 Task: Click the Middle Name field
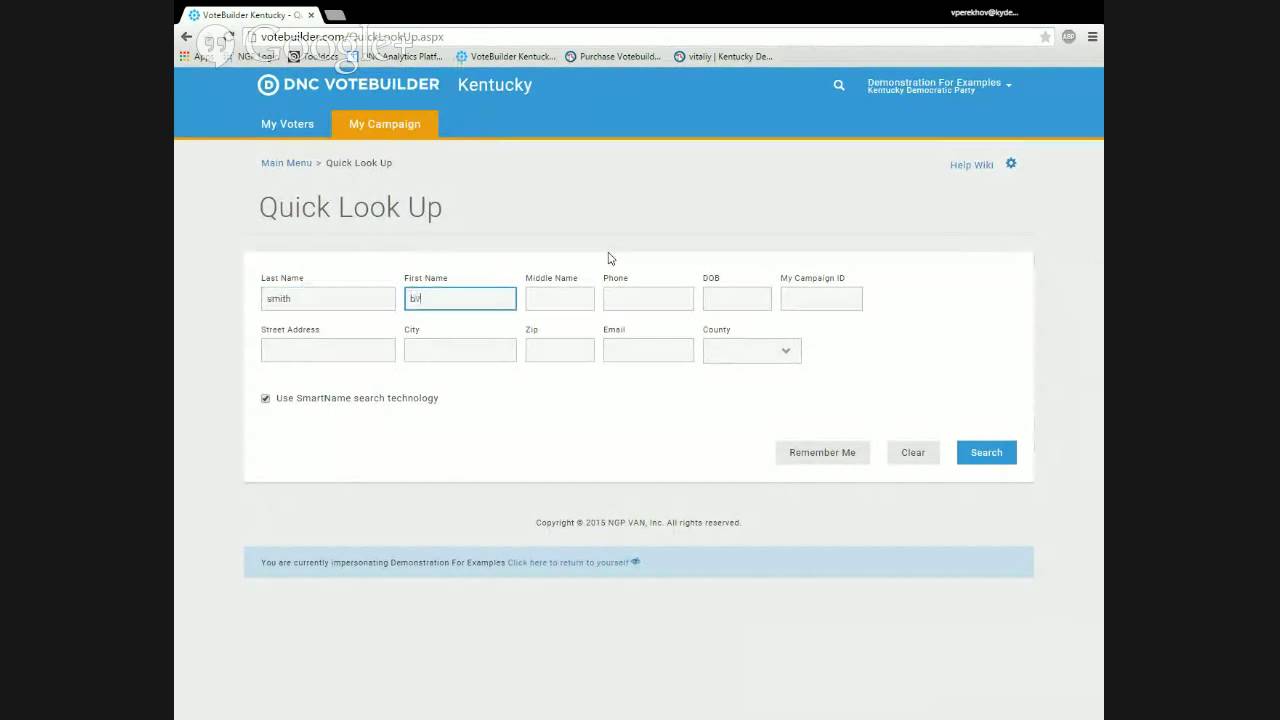coord(560,298)
